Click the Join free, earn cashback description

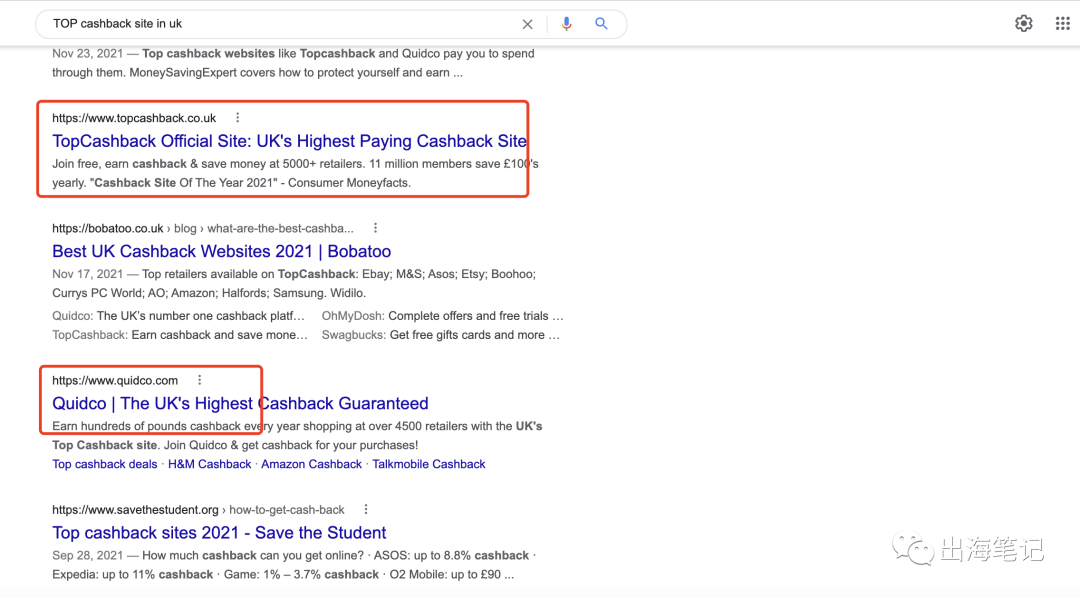295,174
